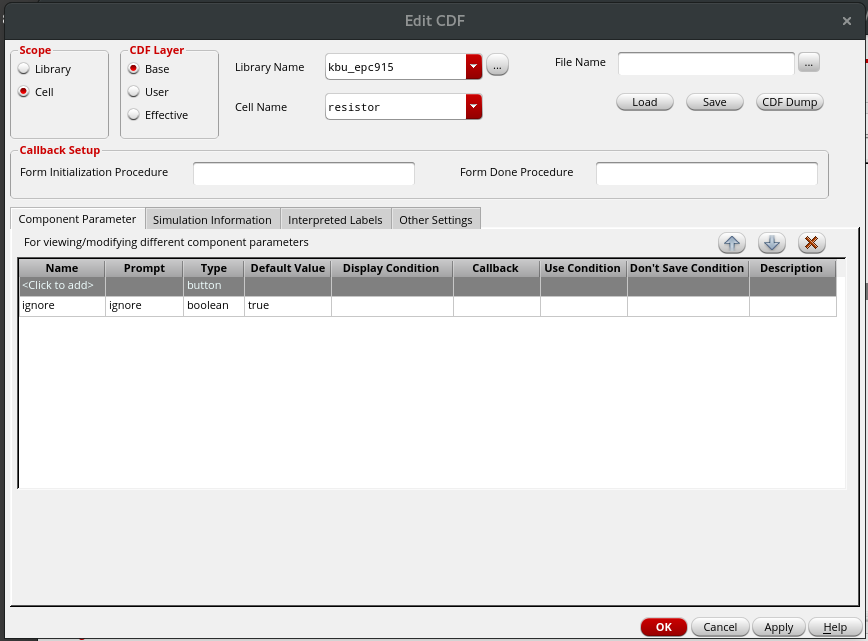Screen dimensions: 868x641
Task: Browse libraries with ellipsis button beside Library Name
Action: [497, 67]
